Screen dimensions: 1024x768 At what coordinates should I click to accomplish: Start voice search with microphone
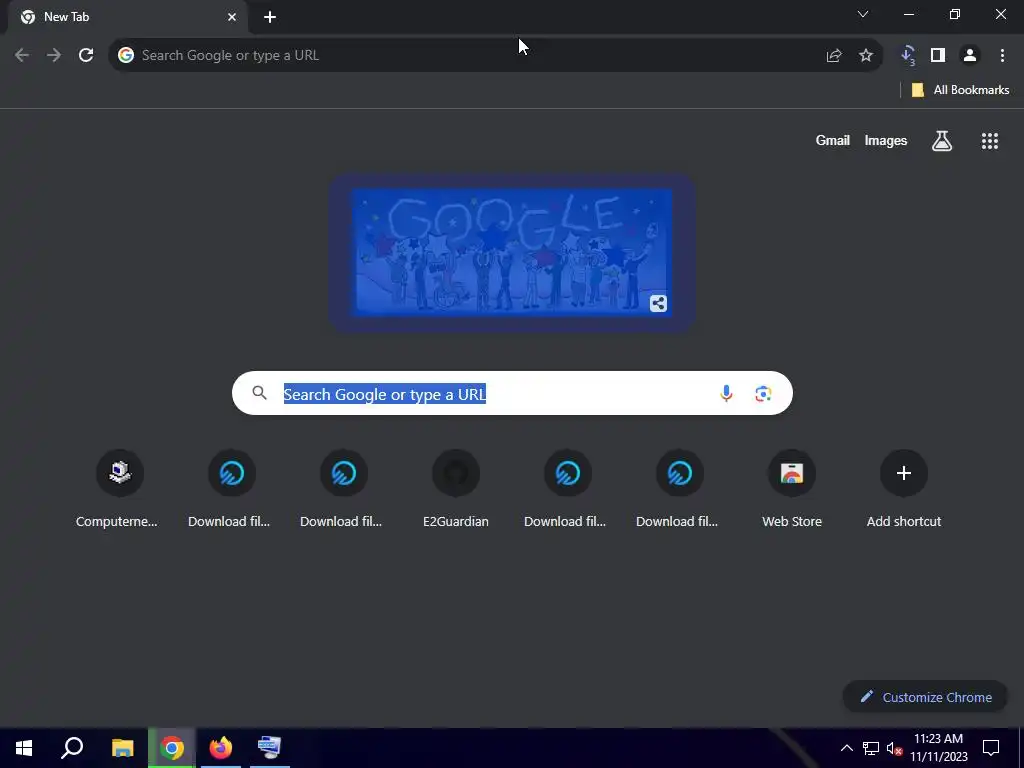click(726, 393)
